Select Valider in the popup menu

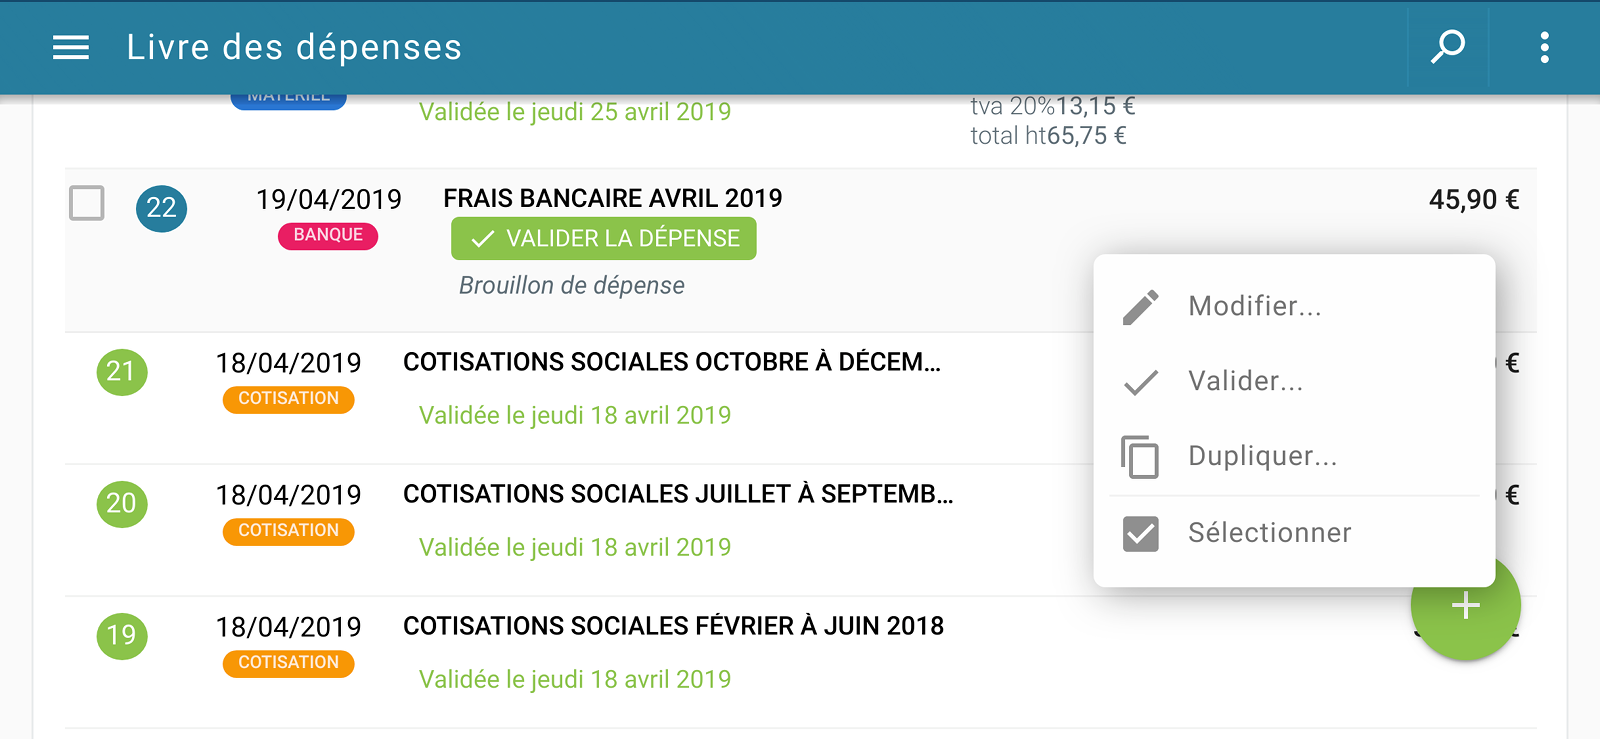1246,381
